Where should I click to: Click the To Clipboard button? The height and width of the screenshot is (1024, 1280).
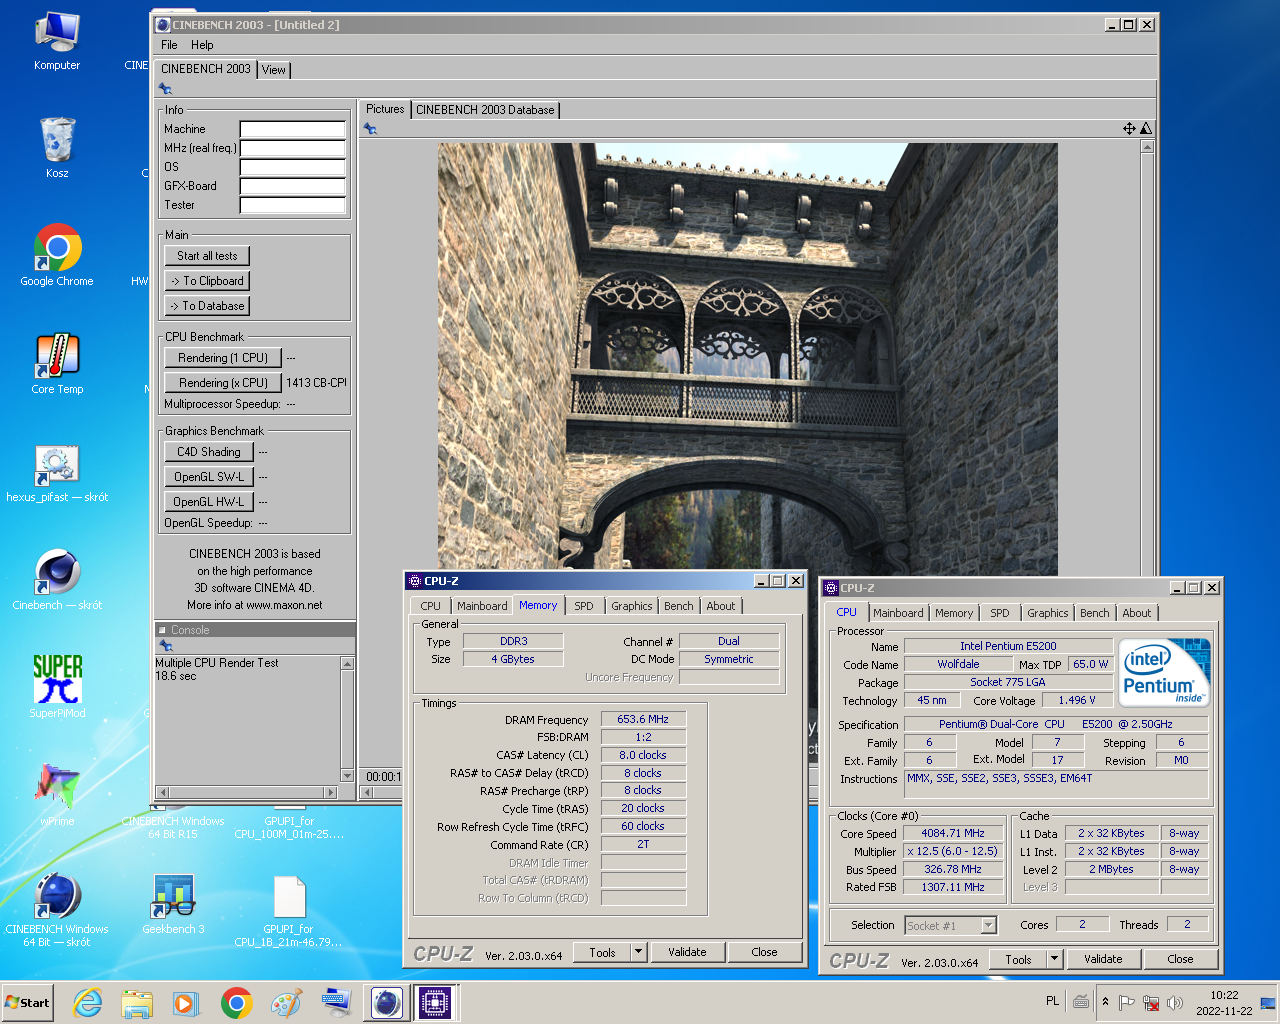tap(207, 281)
